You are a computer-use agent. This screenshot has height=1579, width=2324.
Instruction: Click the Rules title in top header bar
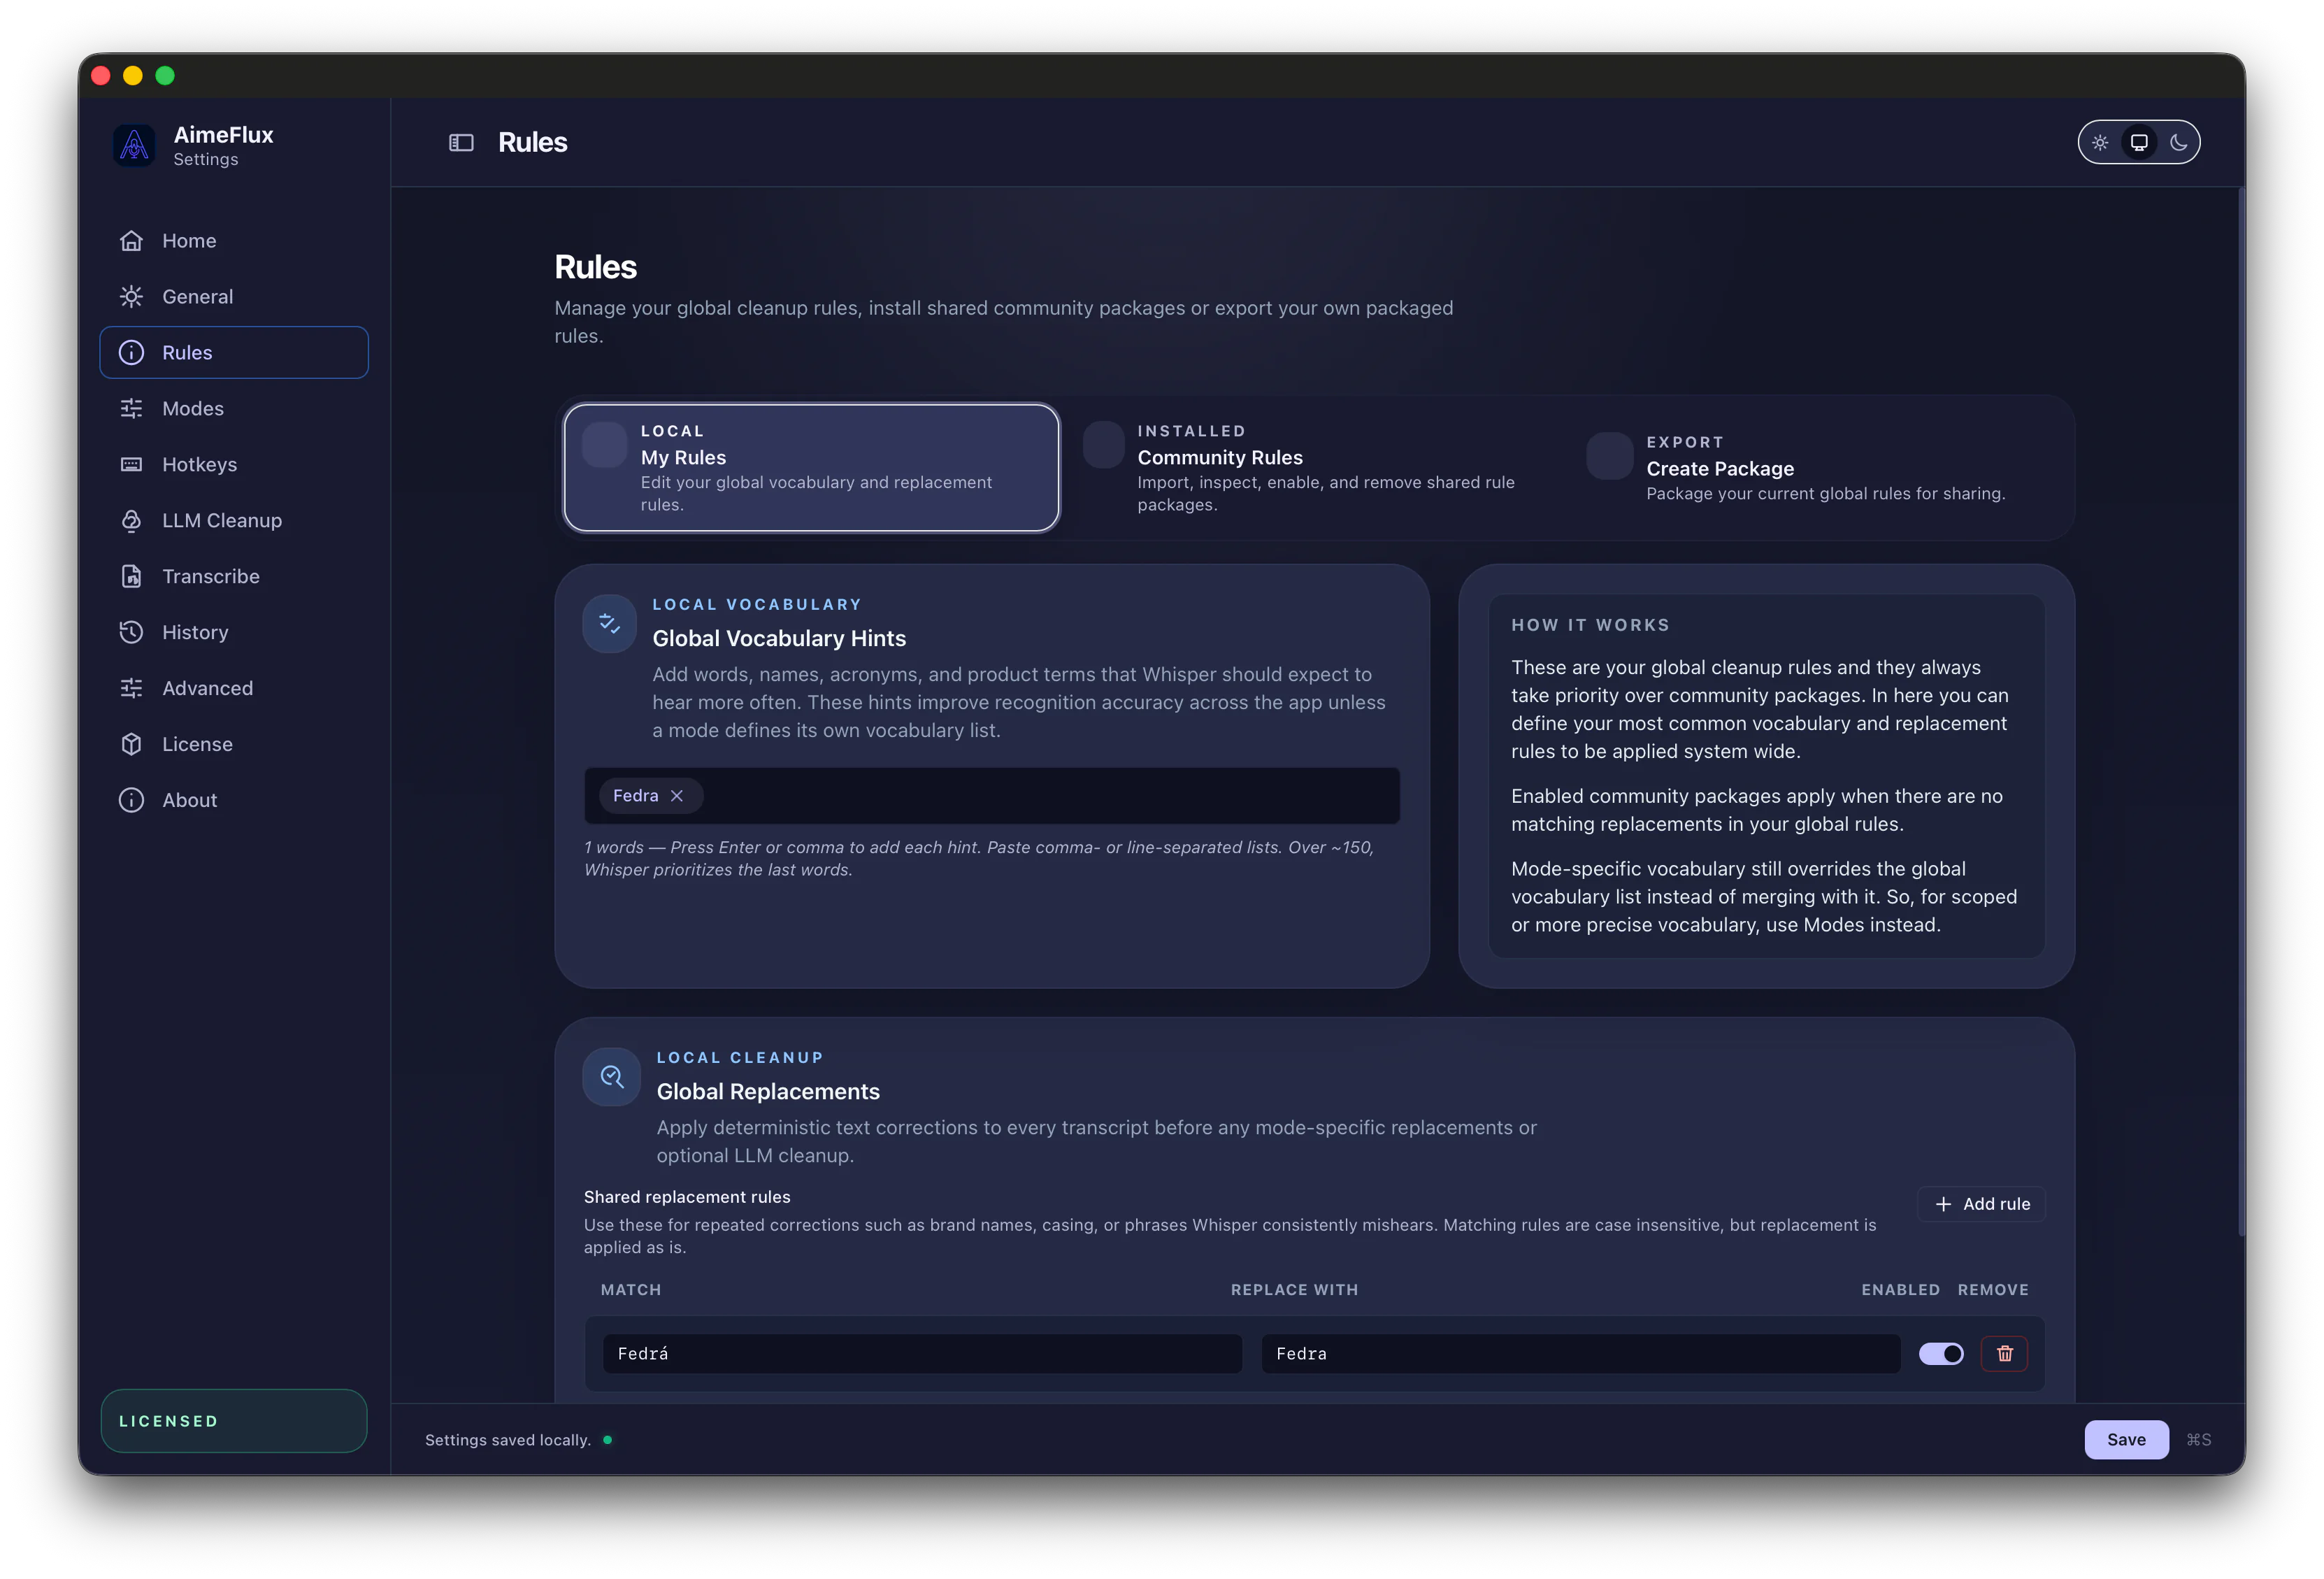point(532,143)
